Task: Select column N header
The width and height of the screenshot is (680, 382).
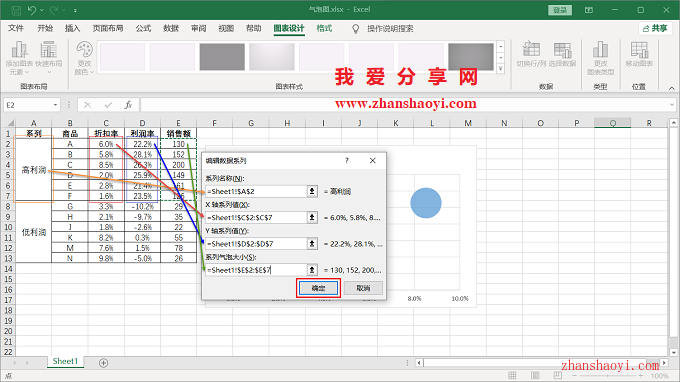Action: 504,123
